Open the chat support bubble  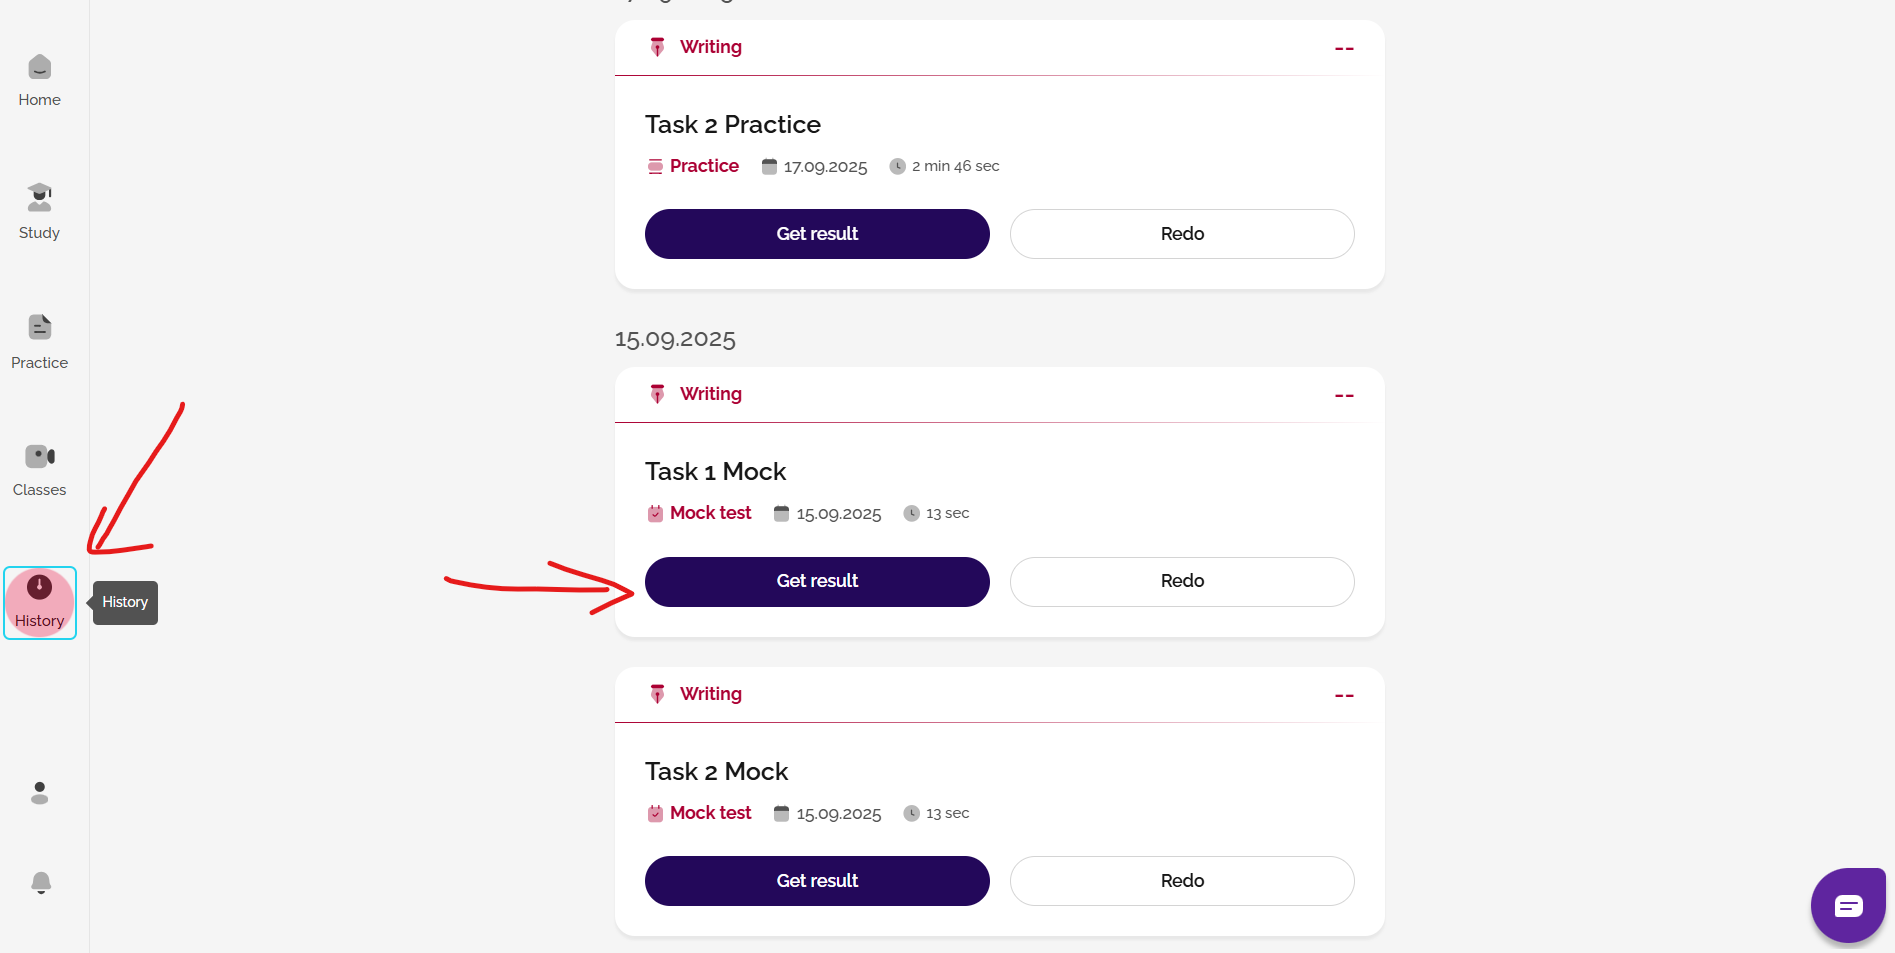click(x=1847, y=906)
